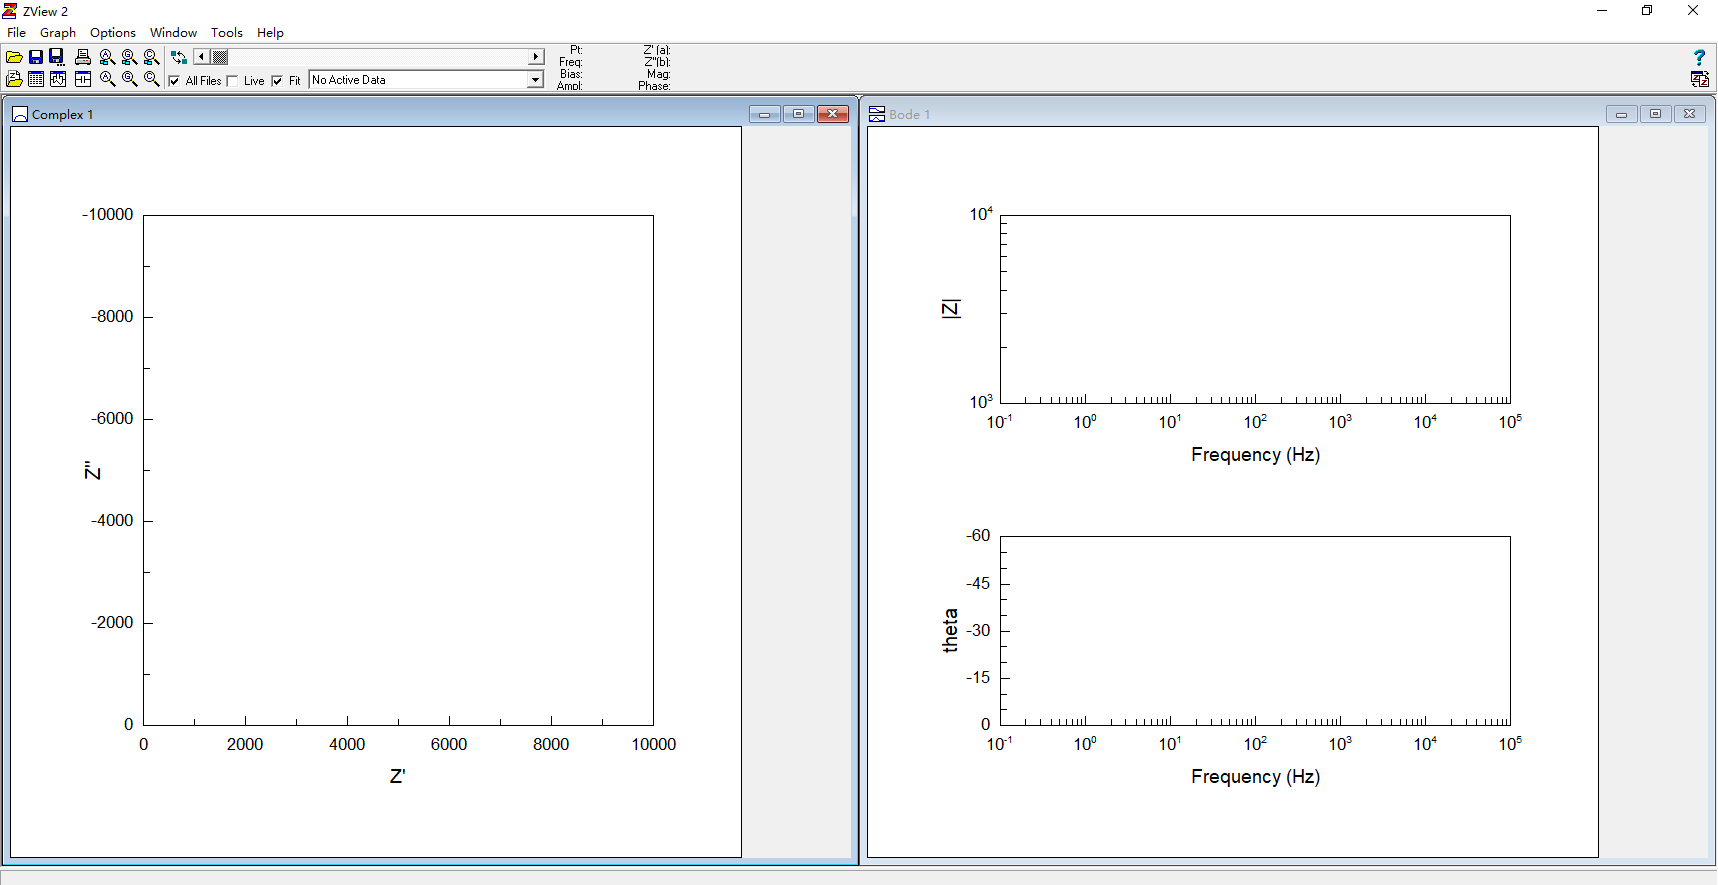
Task: Click the print icon in toolbar
Action: click(x=83, y=57)
